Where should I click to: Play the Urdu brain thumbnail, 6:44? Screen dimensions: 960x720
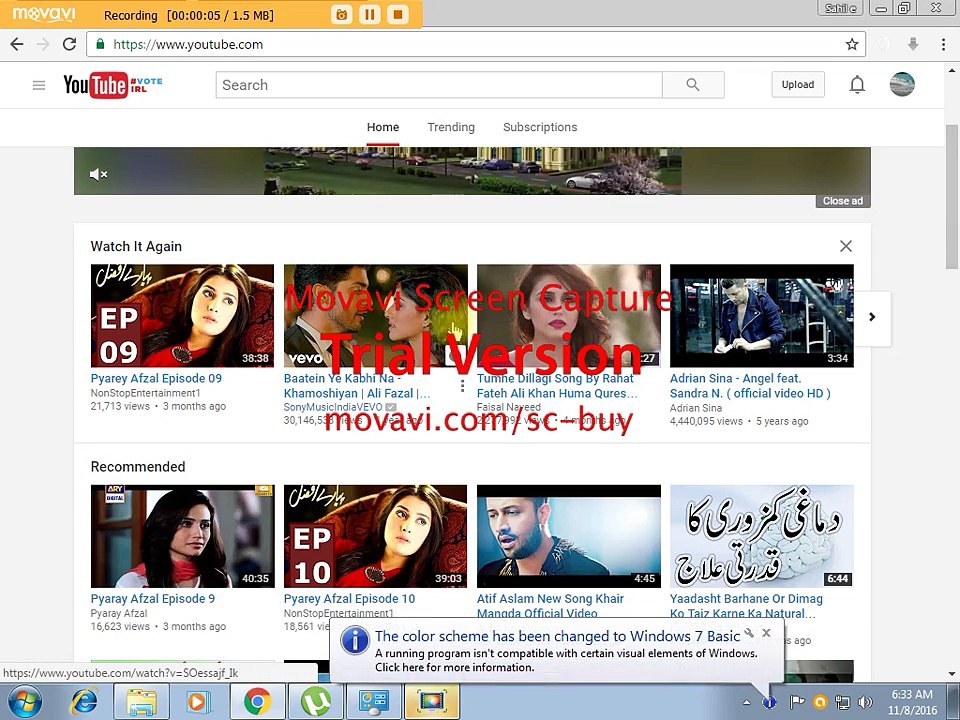(x=762, y=536)
